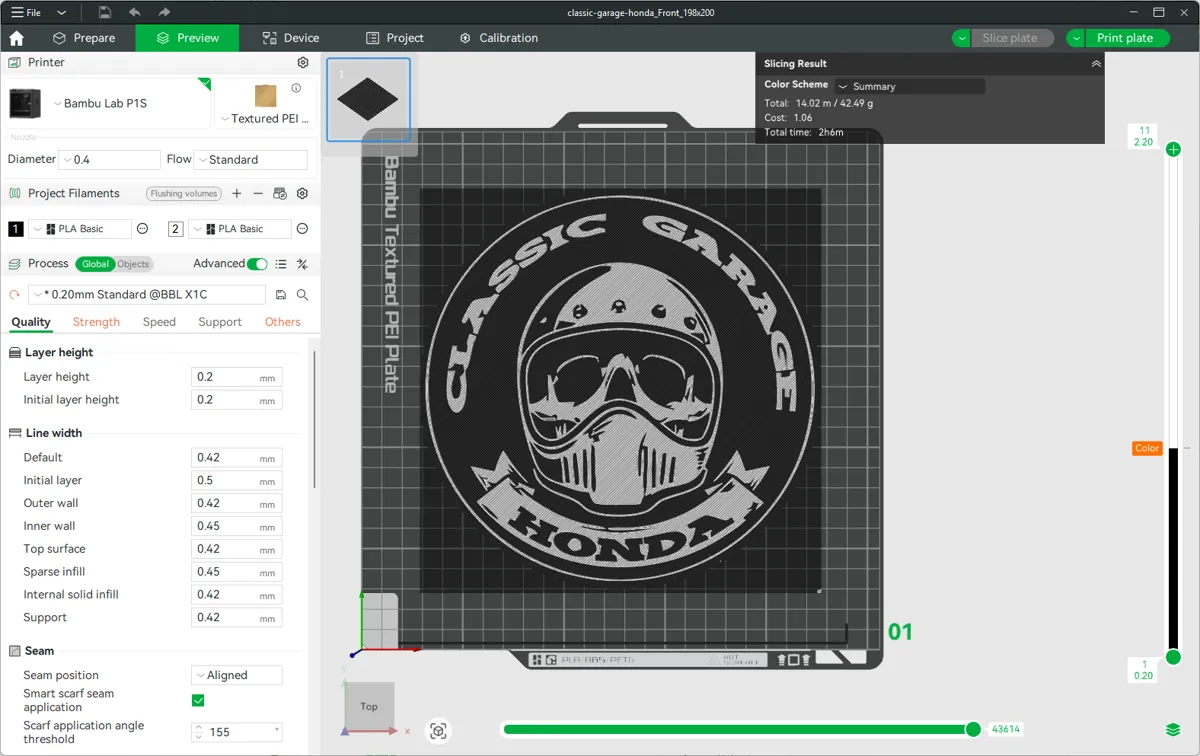
Task: Click the Slice plate button
Action: click(x=1010, y=38)
